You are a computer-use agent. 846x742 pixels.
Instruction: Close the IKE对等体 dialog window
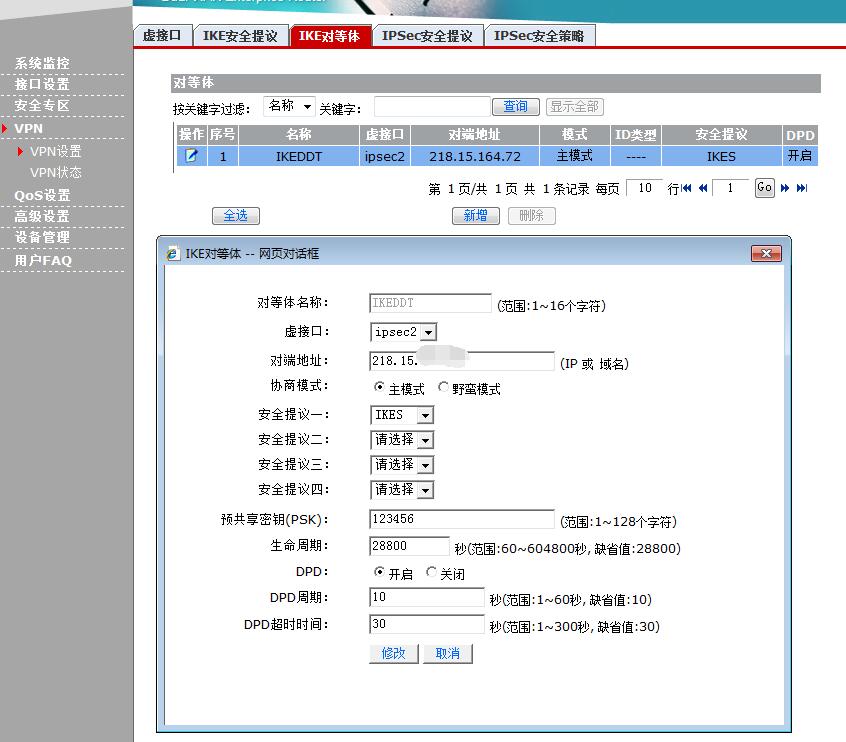(765, 254)
